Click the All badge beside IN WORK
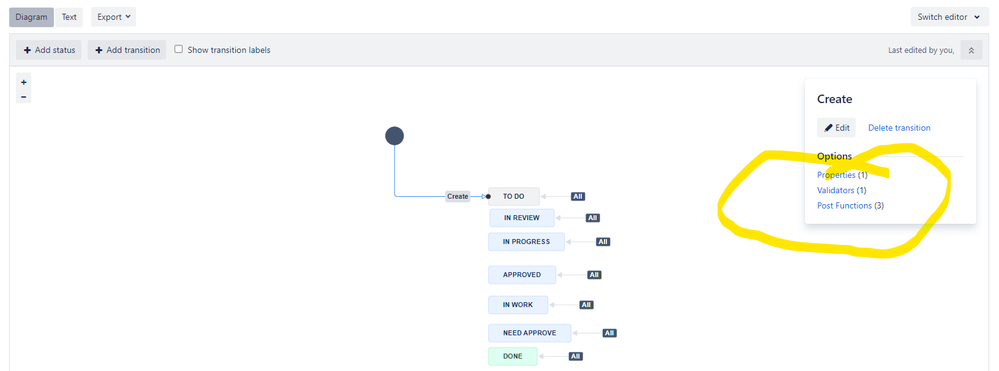This screenshot has width=999, height=371. tap(586, 305)
